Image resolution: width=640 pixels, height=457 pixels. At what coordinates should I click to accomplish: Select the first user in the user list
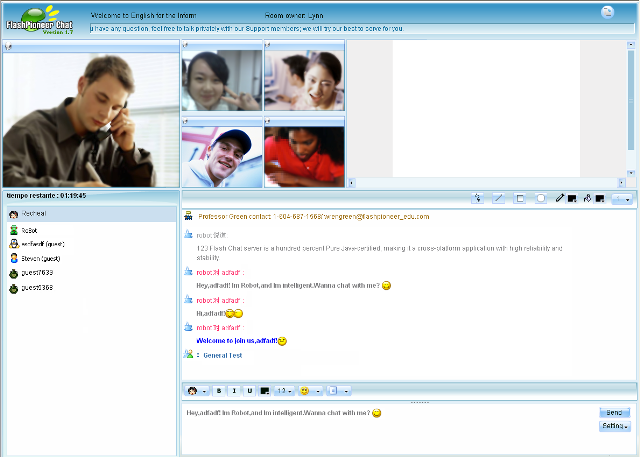coord(91,214)
